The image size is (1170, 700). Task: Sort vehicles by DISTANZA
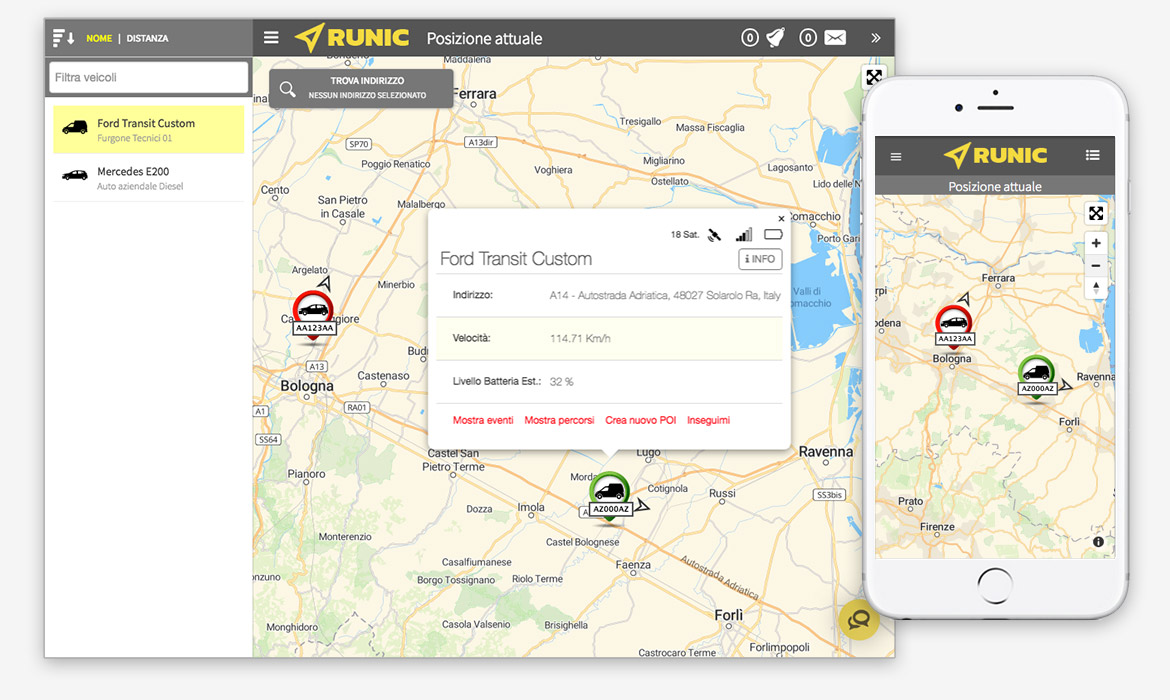click(147, 38)
